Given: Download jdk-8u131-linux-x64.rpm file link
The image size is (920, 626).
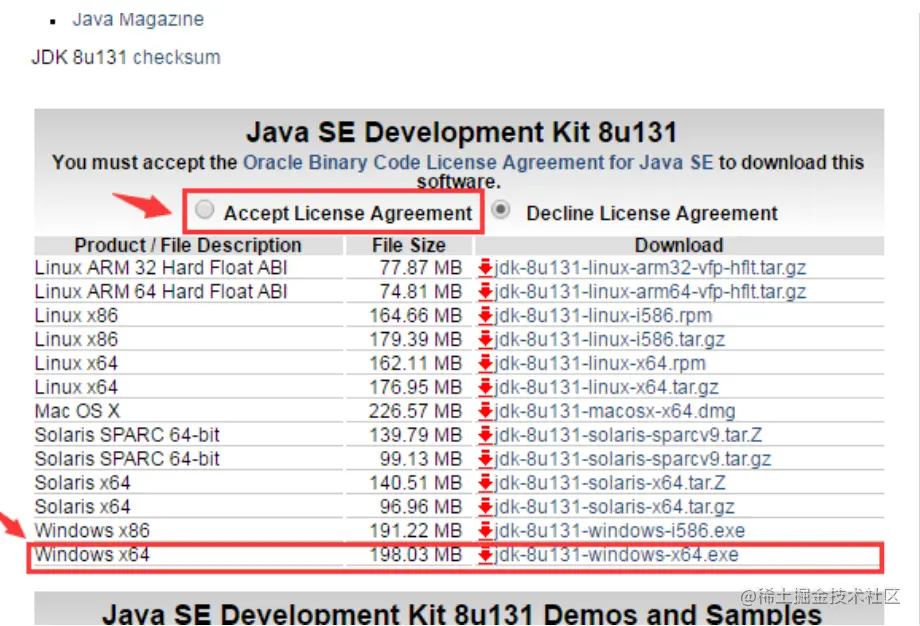Looking at the screenshot, I should point(600,363).
